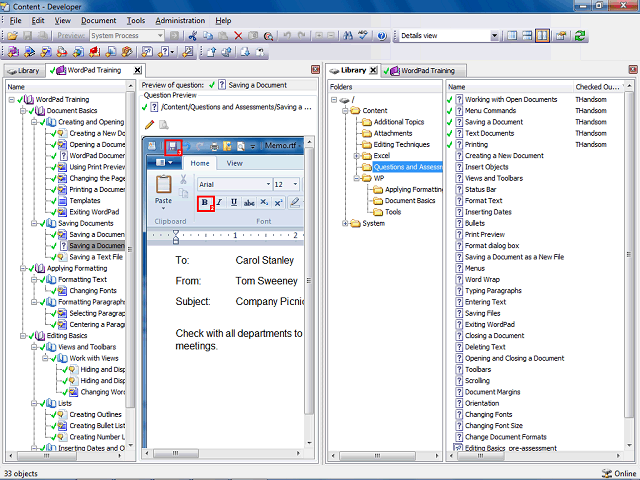Click the new module purple book icon
640x480 pixels.
[x=13, y=52]
